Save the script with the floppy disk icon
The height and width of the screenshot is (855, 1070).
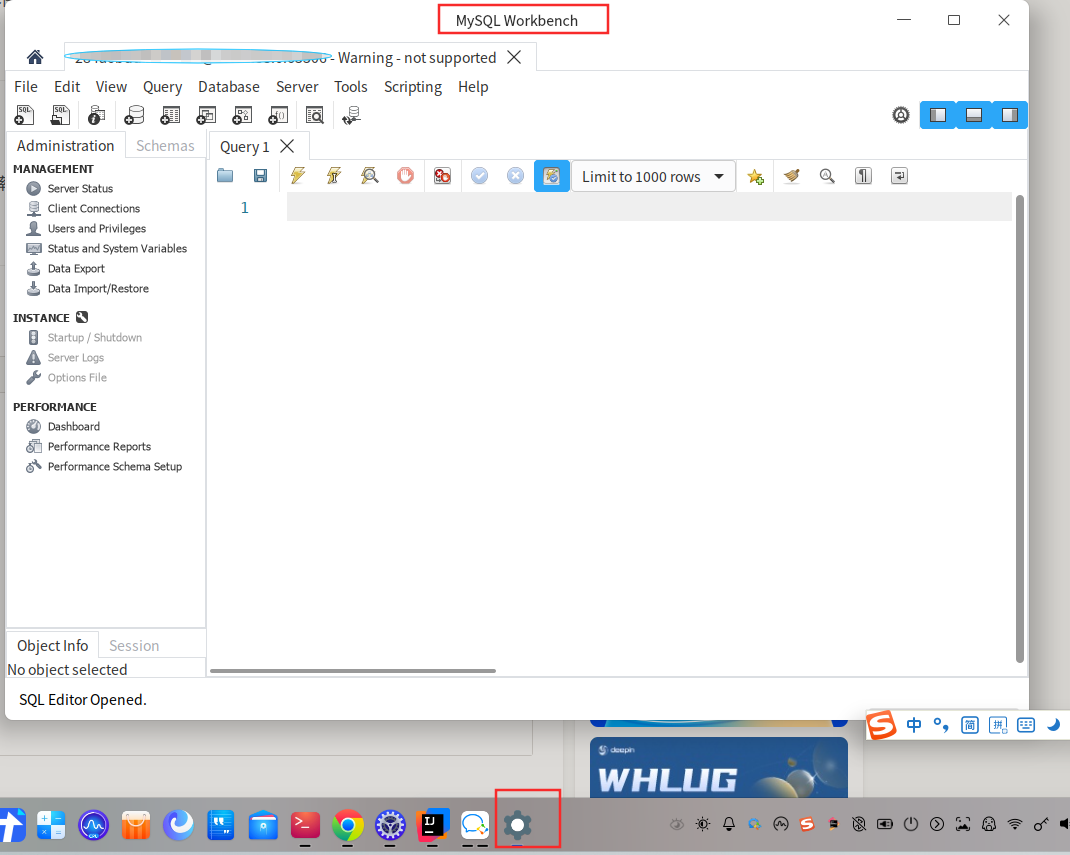click(x=260, y=175)
